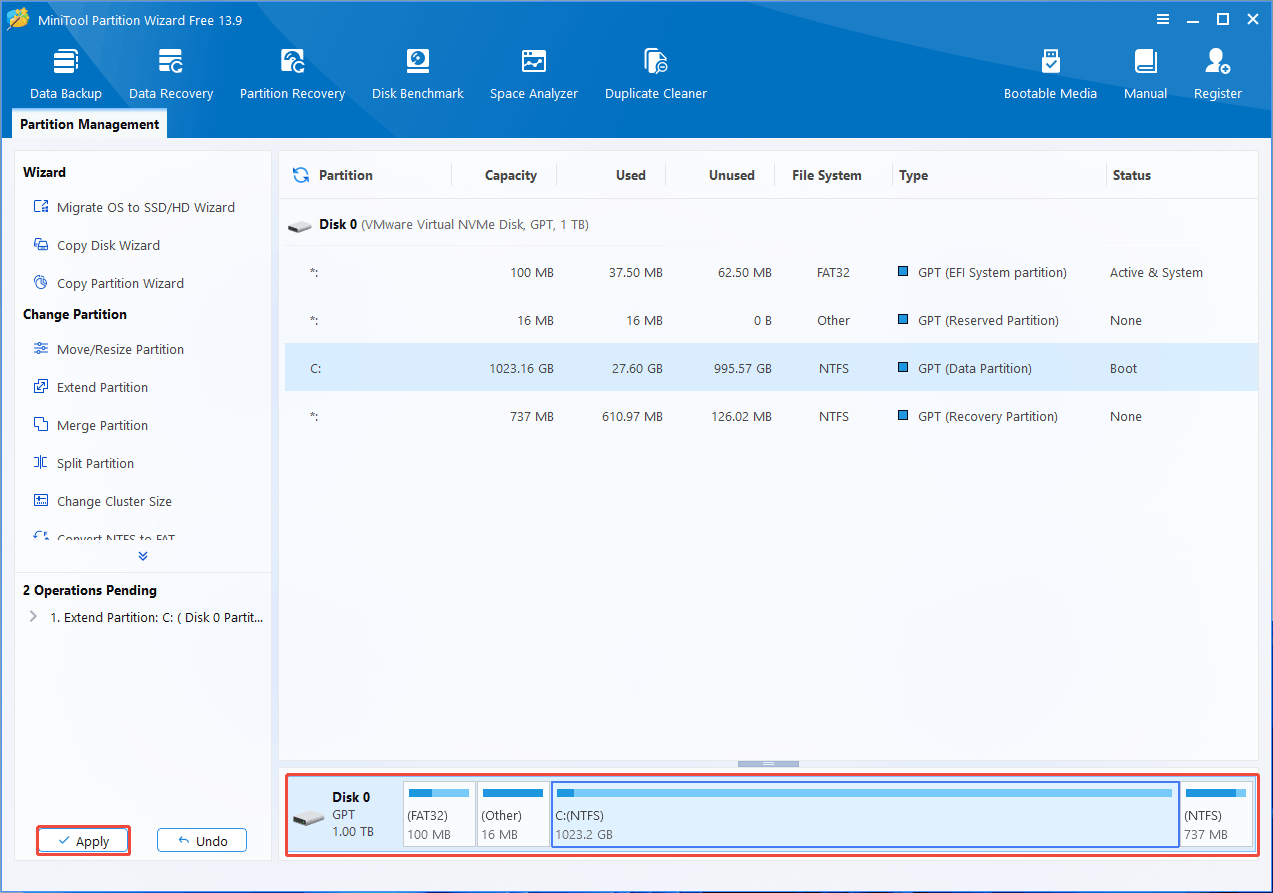Click the Status column header
The width and height of the screenshot is (1273, 893).
[x=1132, y=175]
